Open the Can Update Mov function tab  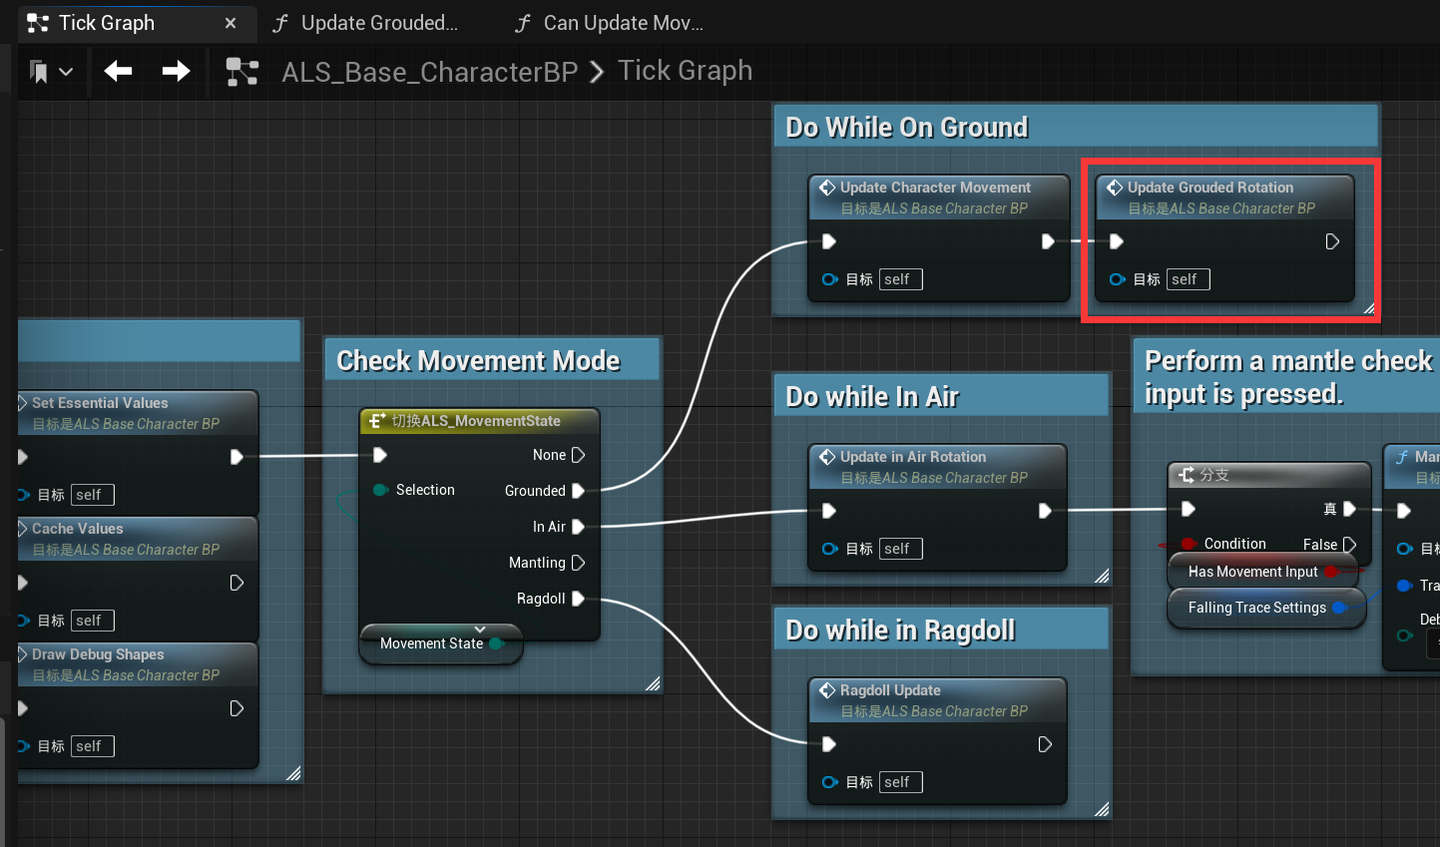pos(609,23)
